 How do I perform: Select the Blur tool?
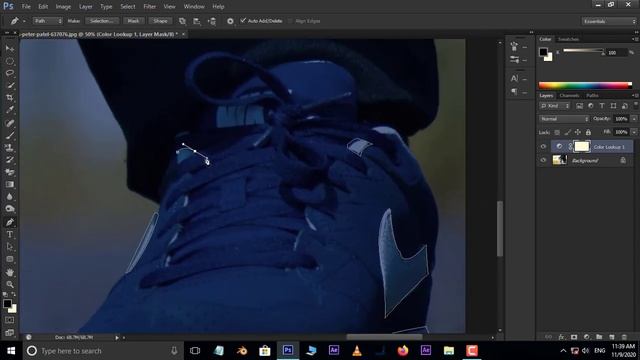10,197
